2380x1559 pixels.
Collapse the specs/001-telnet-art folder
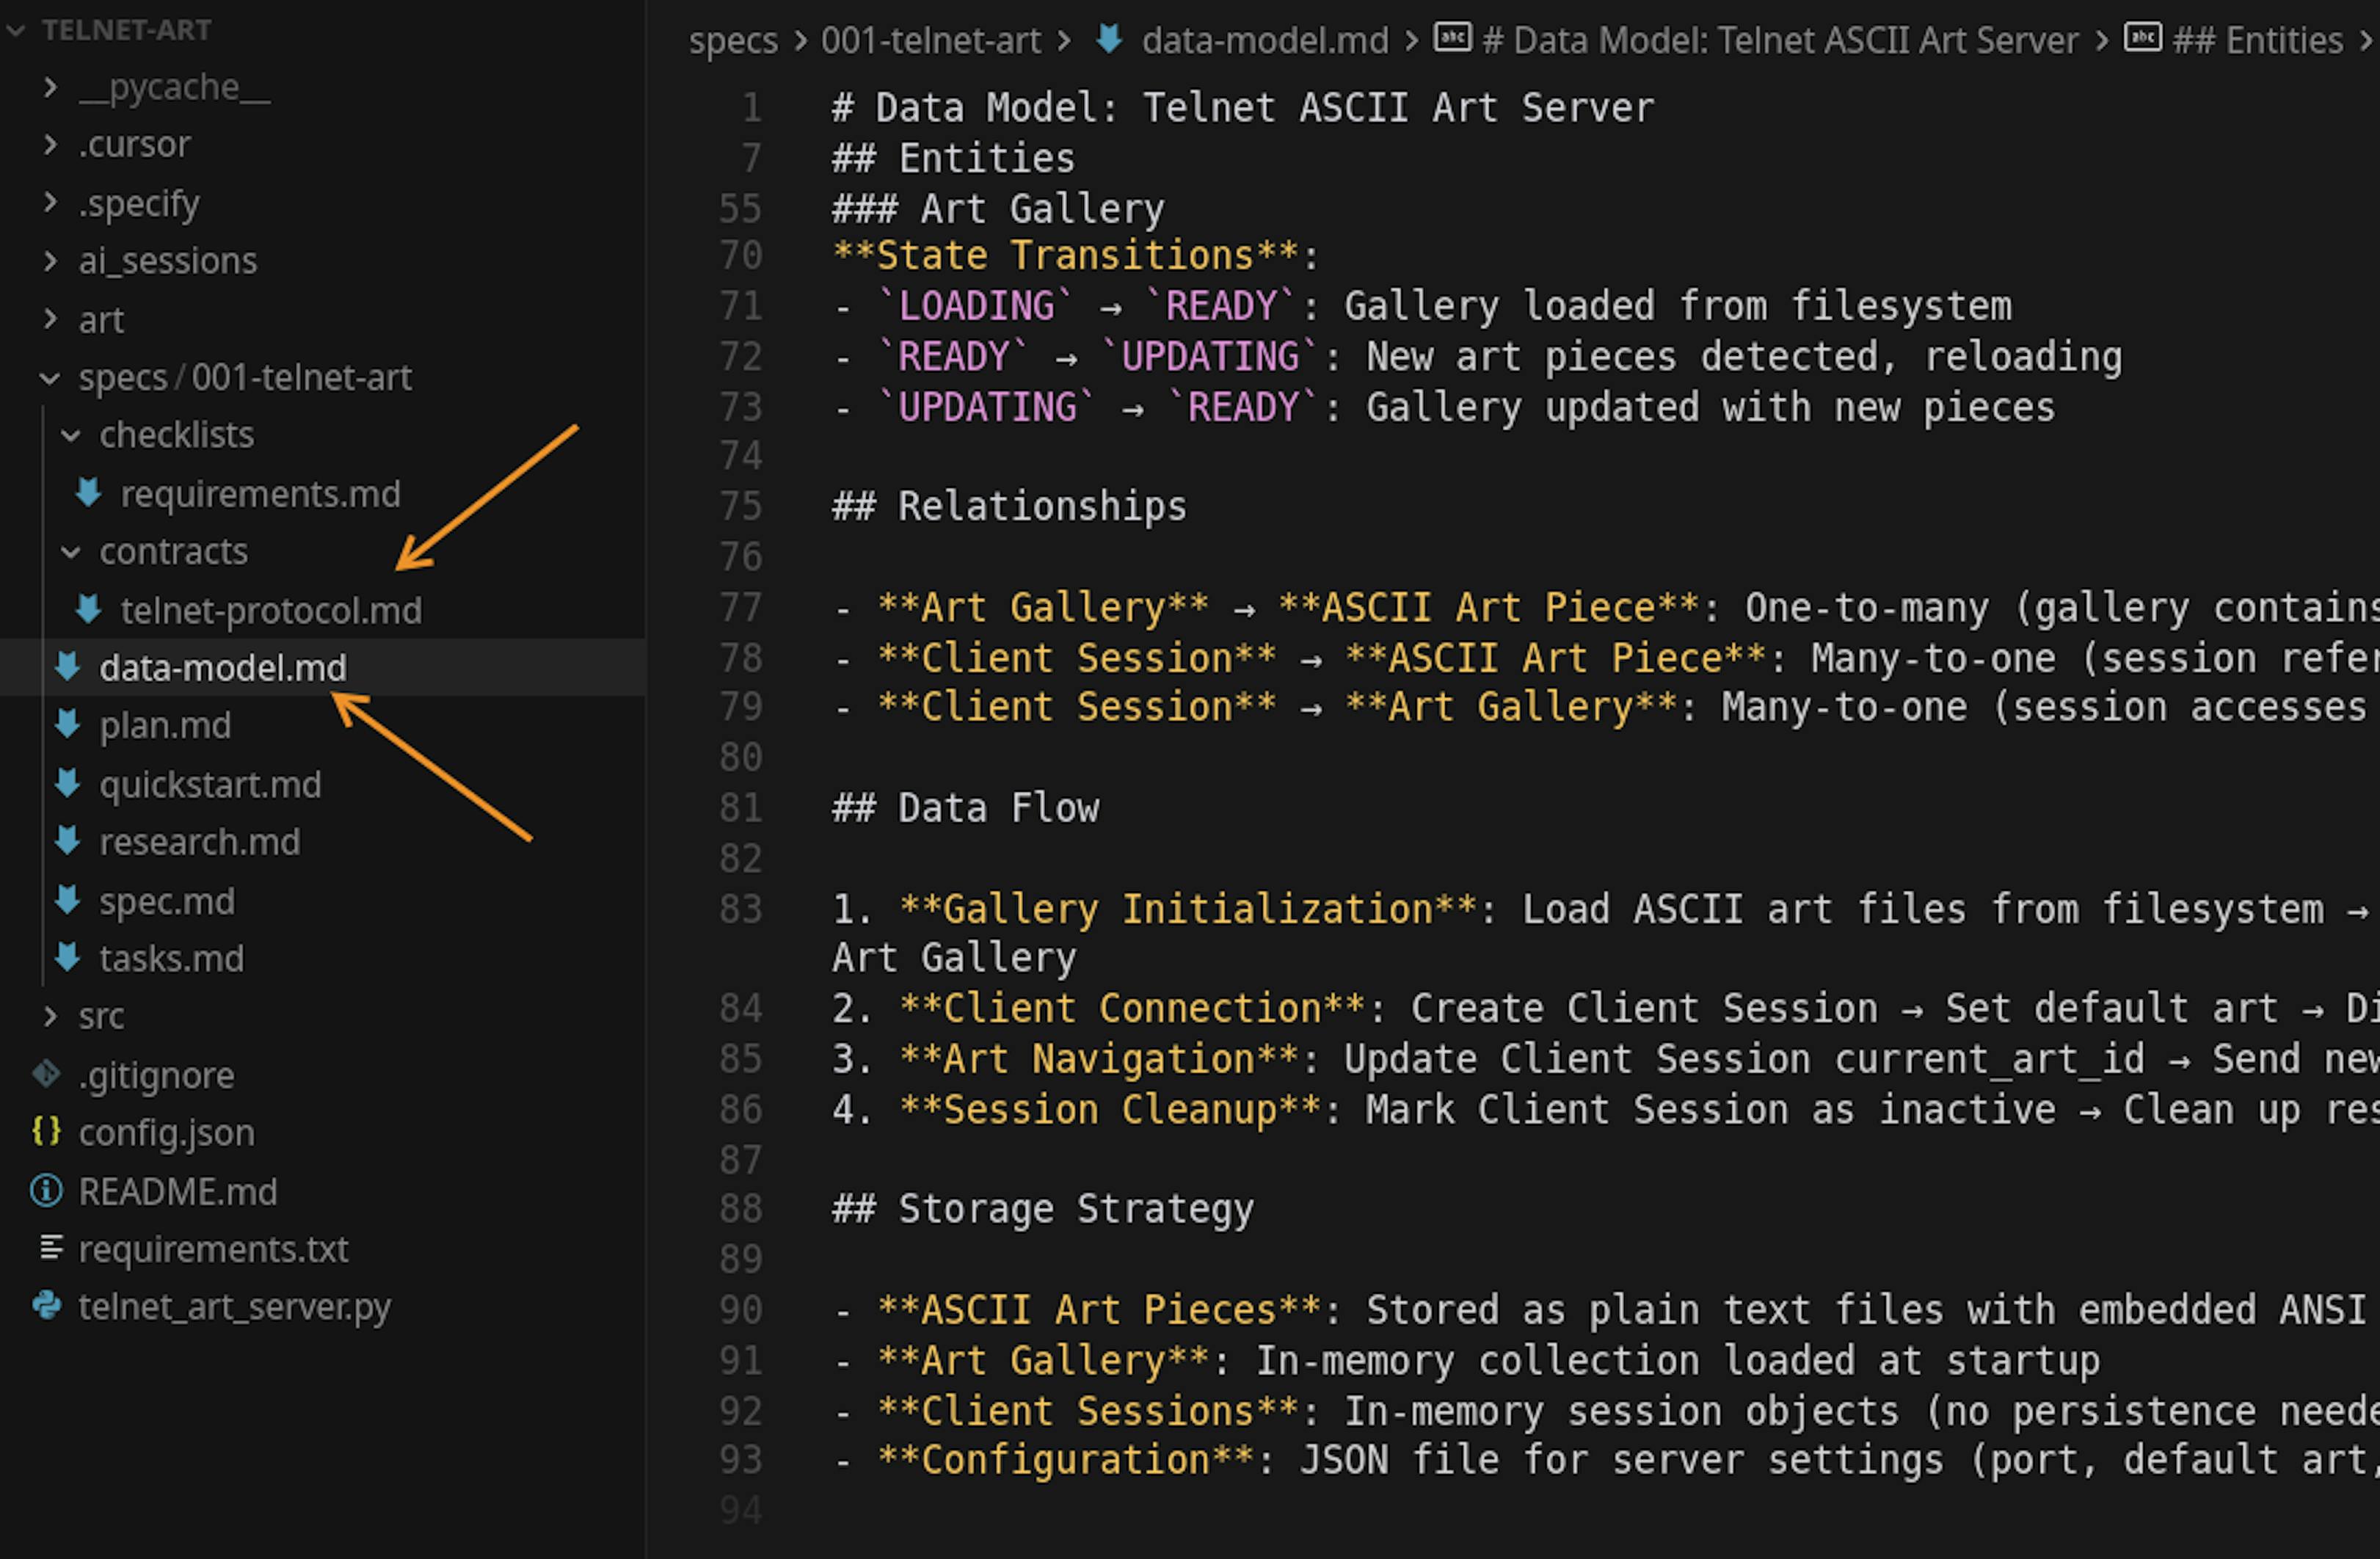coord(48,377)
